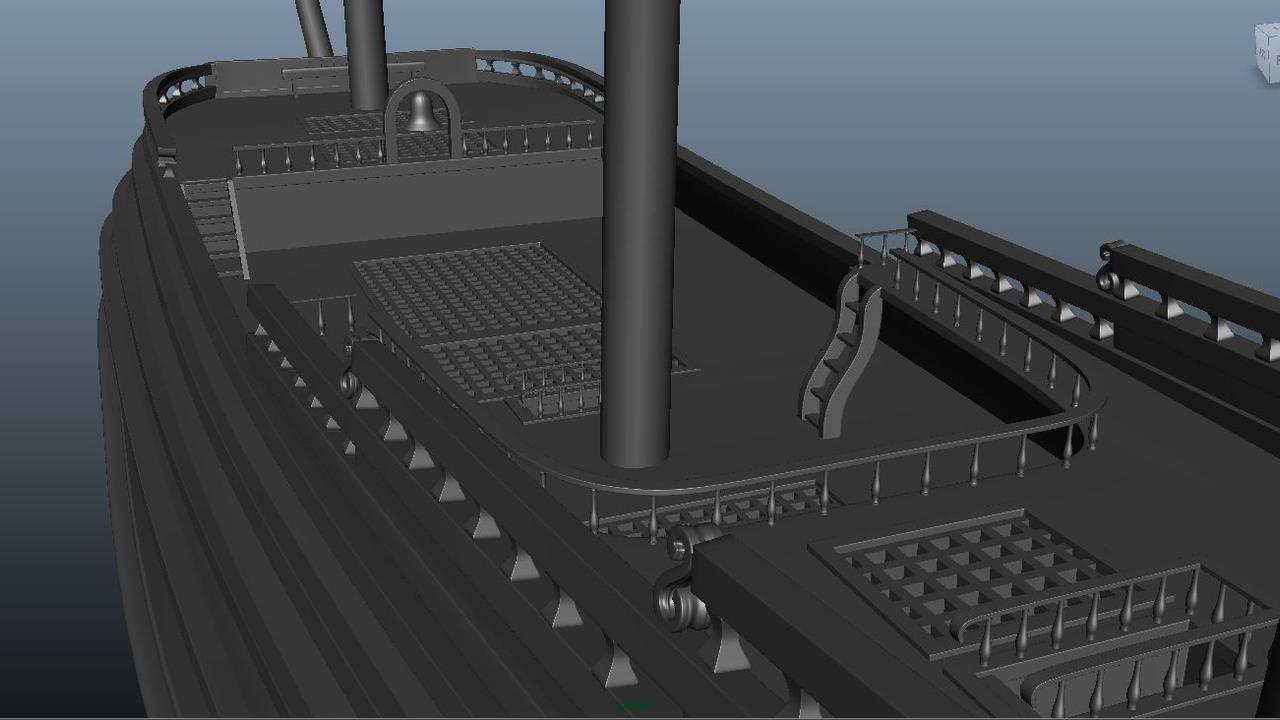1280x720 pixels.
Task: Select the upper deck balustrade right of the bell
Action: [x=530, y=140]
